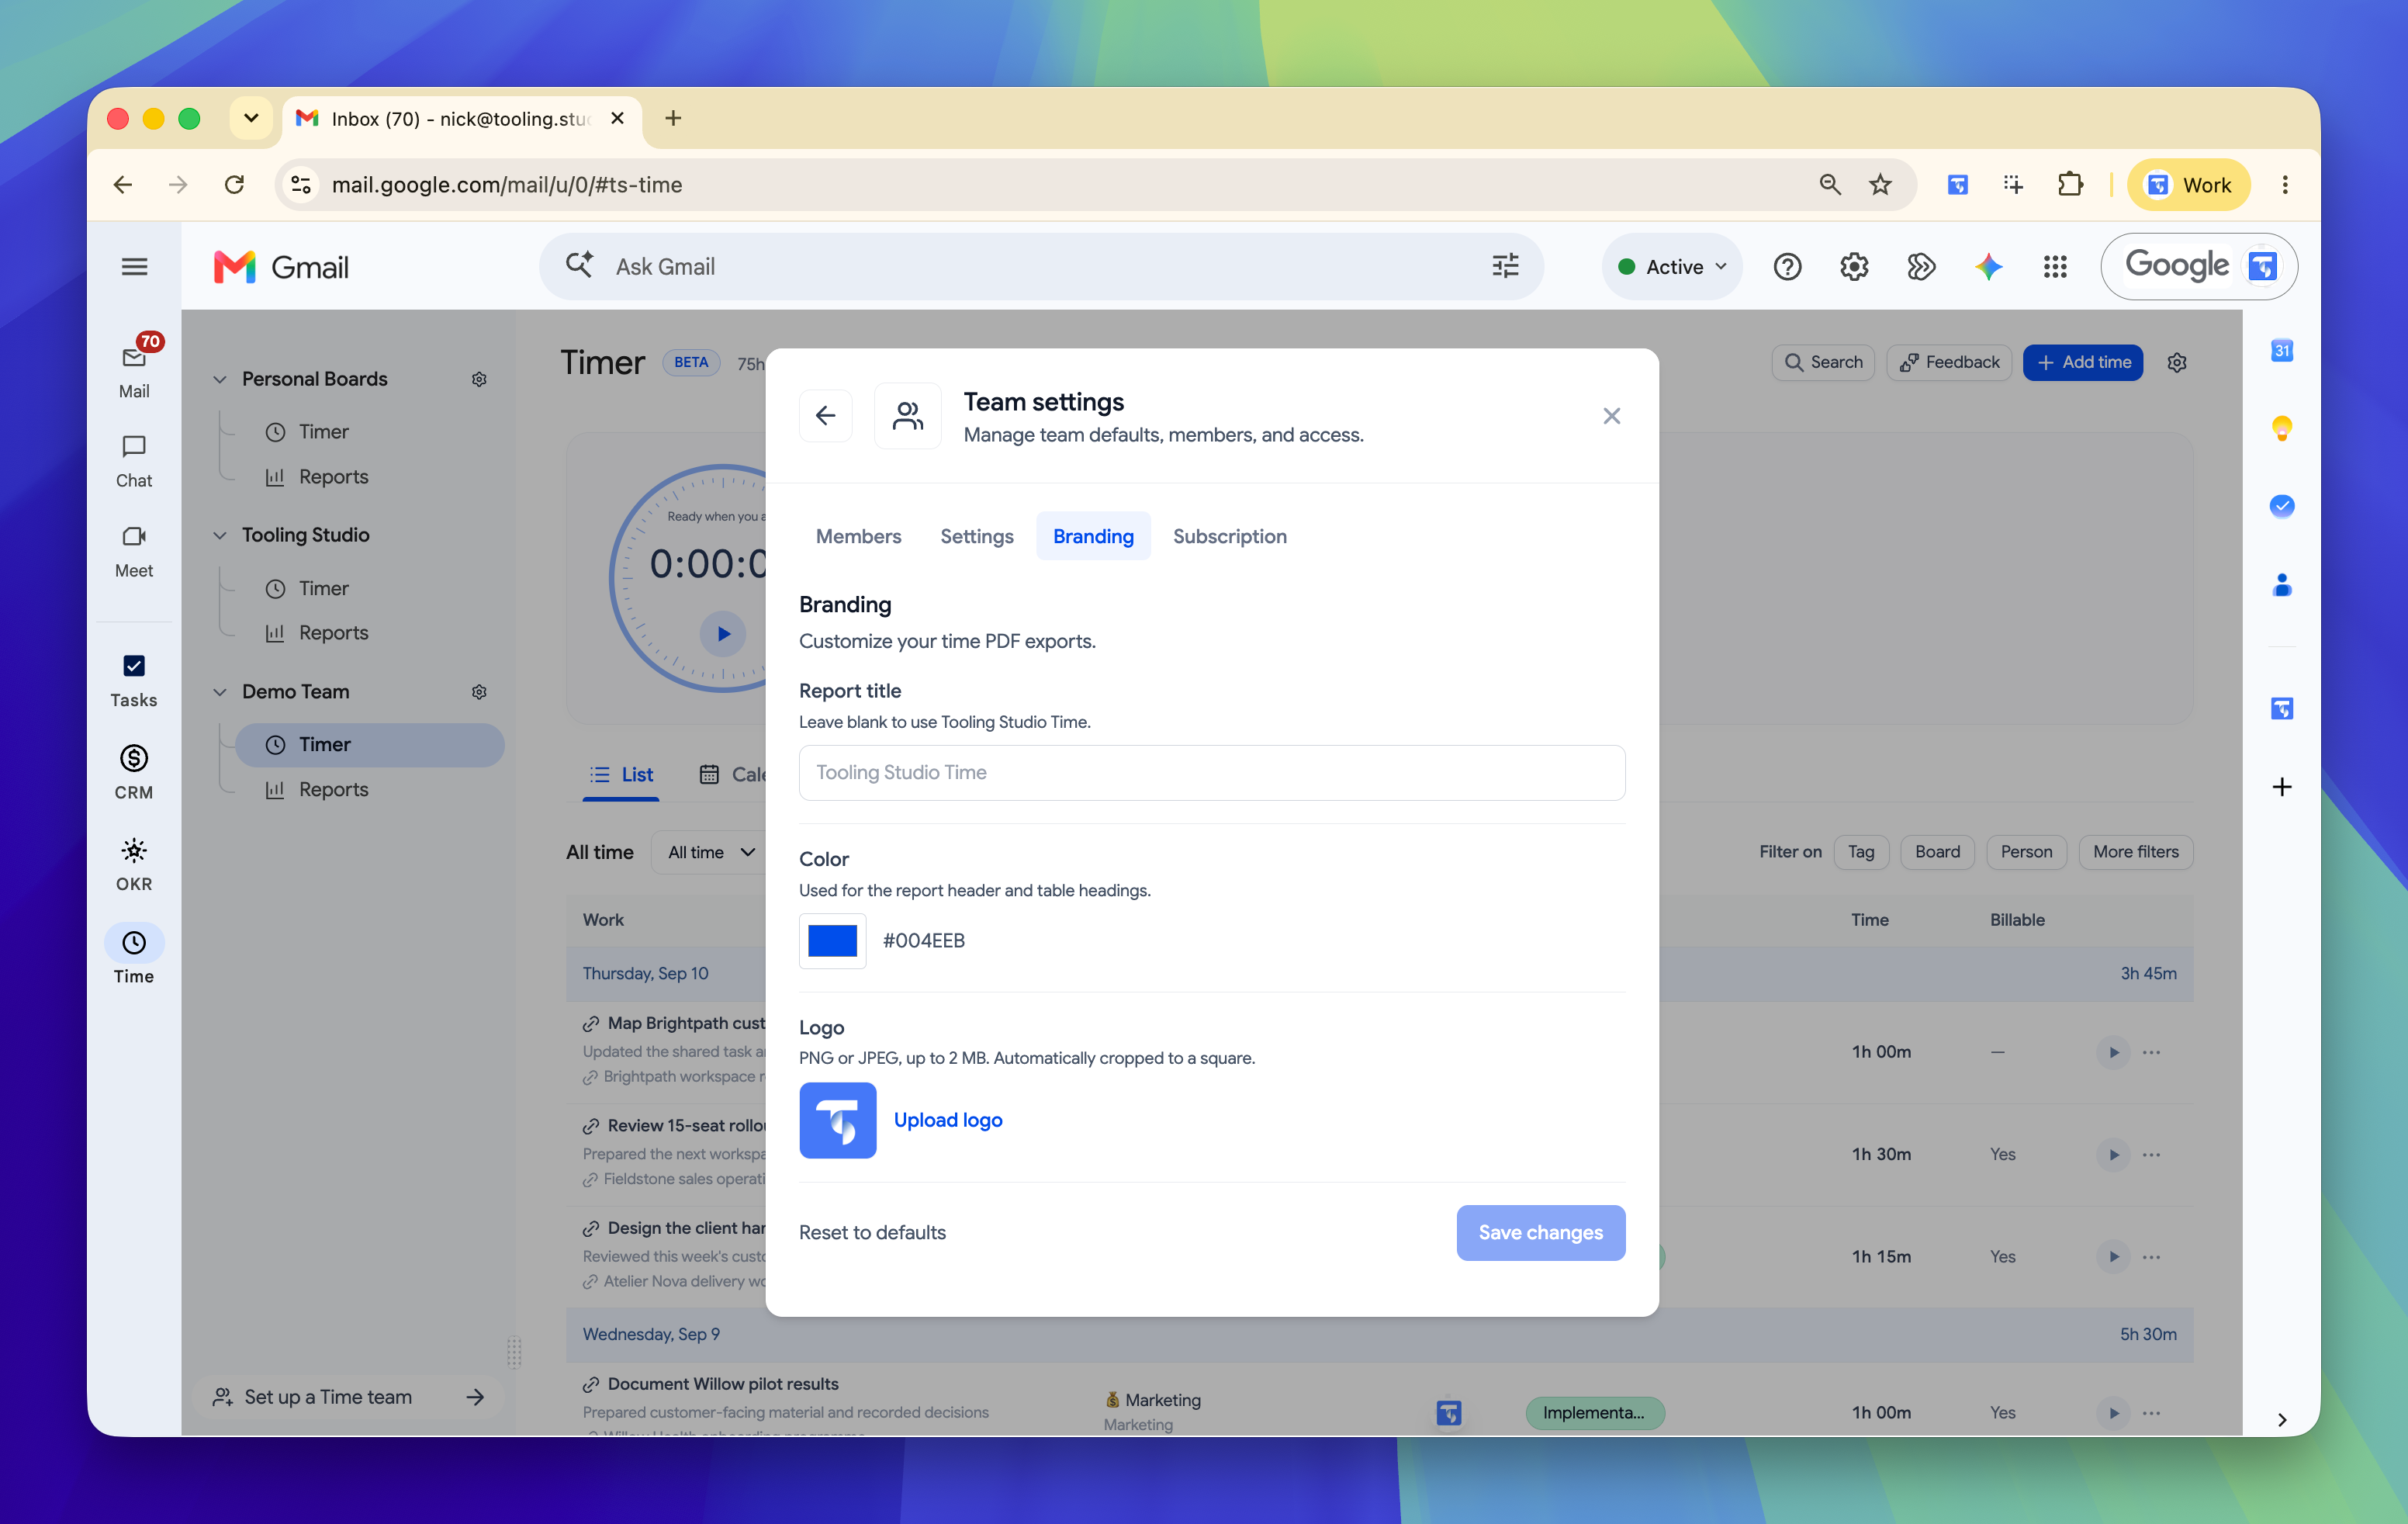Click Save changes button

point(1541,1232)
